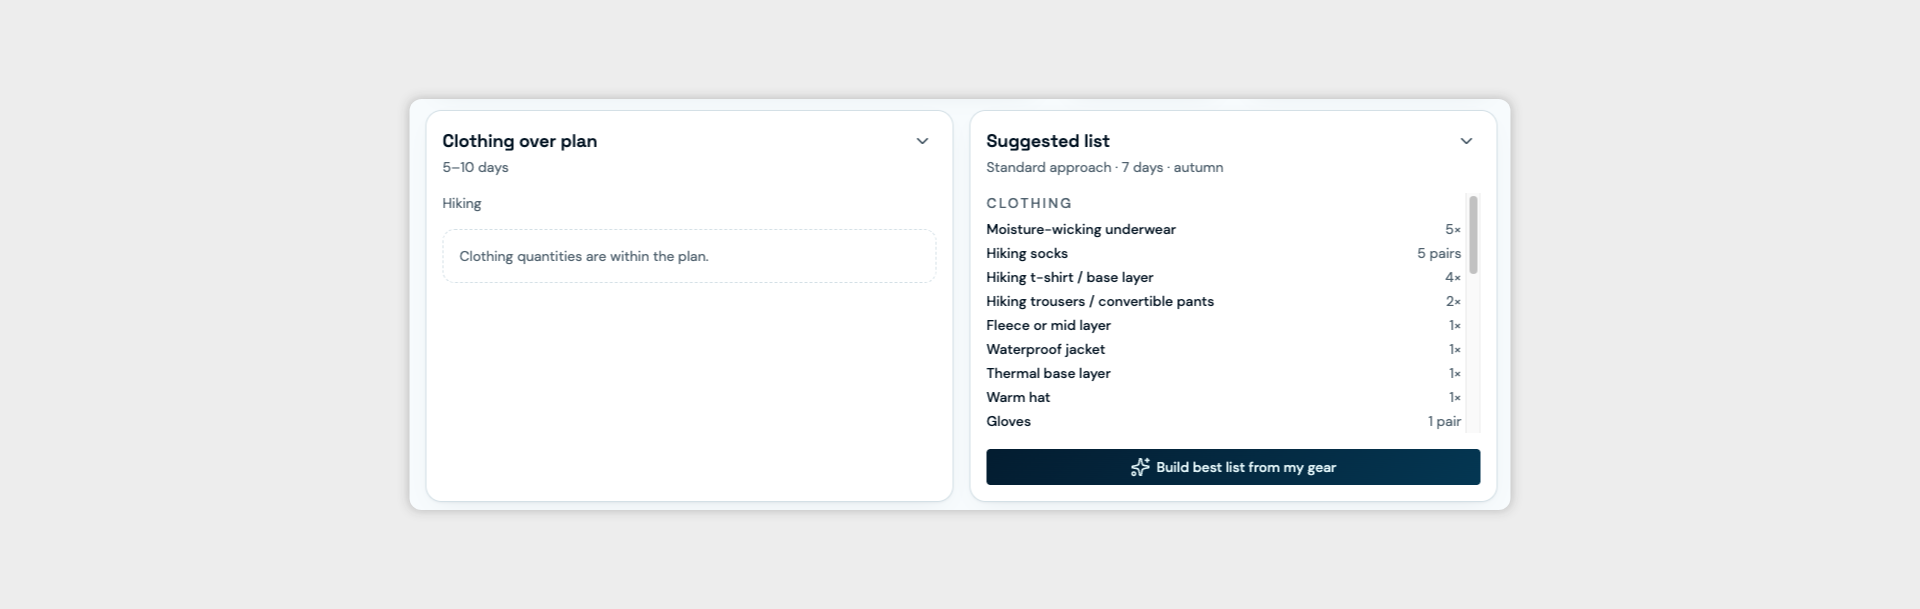Select the Waterproof jacket item

click(x=1223, y=349)
